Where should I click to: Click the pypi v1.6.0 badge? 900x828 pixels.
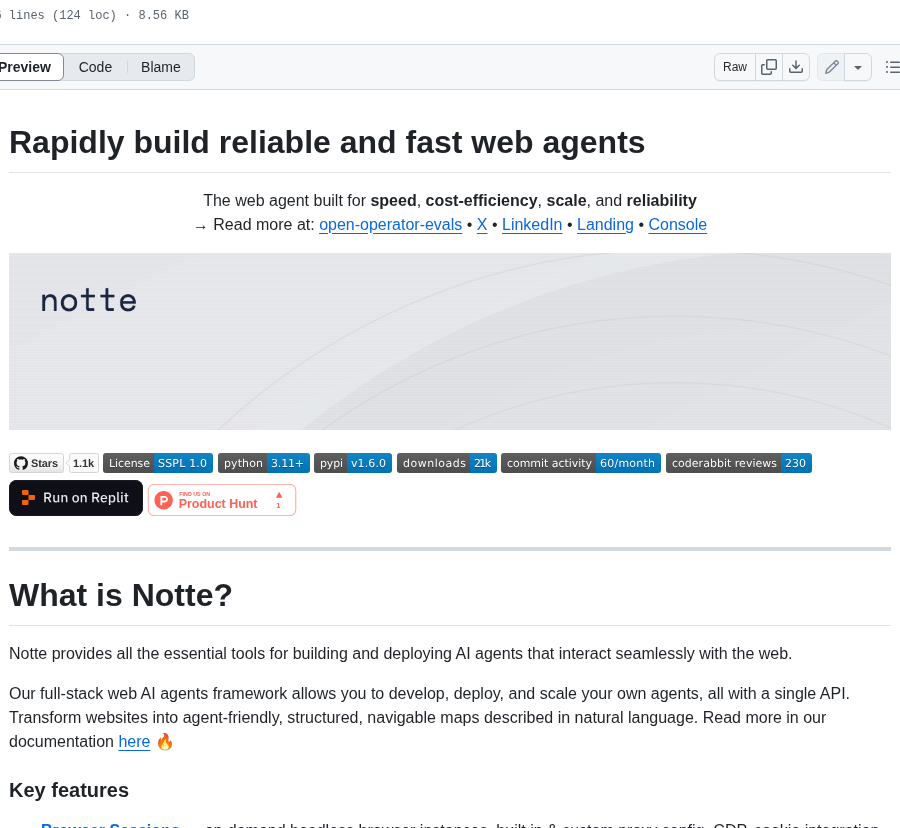tap(352, 462)
